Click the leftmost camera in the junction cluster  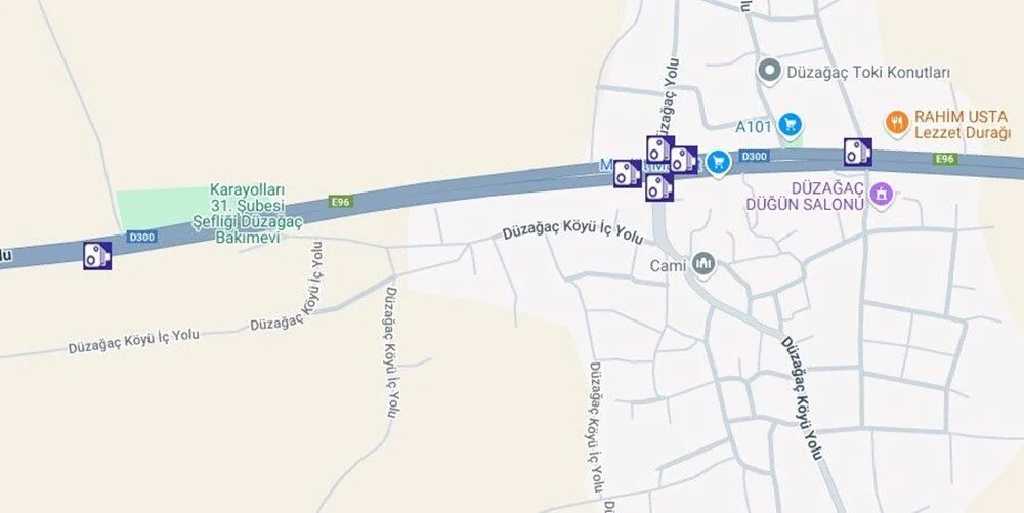(627, 173)
